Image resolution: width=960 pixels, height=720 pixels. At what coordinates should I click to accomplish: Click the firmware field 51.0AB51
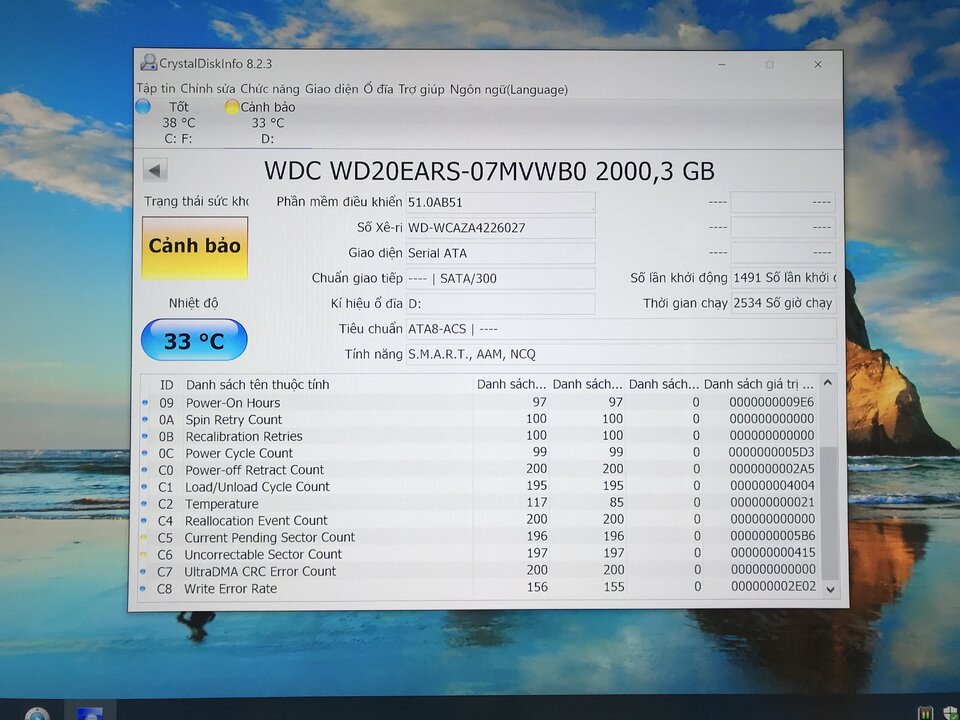tap(500, 203)
